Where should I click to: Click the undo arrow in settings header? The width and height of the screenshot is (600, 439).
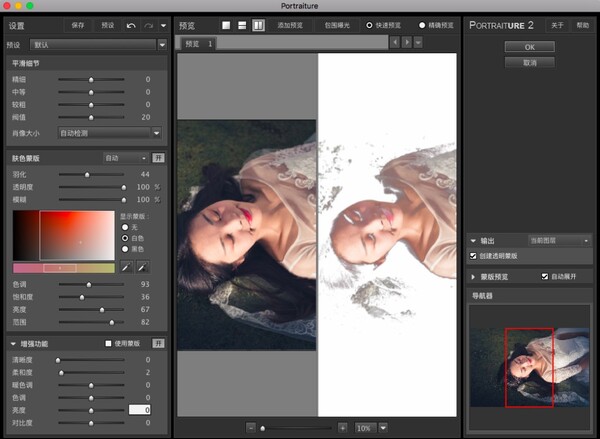(x=131, y=26)
